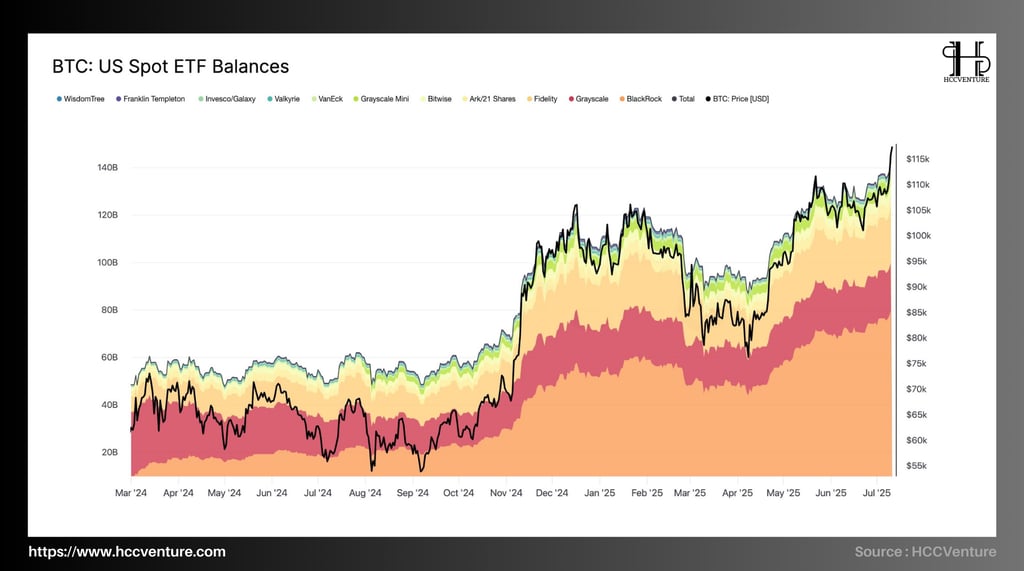Toggle the BTC: Price [USD] legend entry
The height and width of the screenshot is (571, 1024).
[737, 99]
